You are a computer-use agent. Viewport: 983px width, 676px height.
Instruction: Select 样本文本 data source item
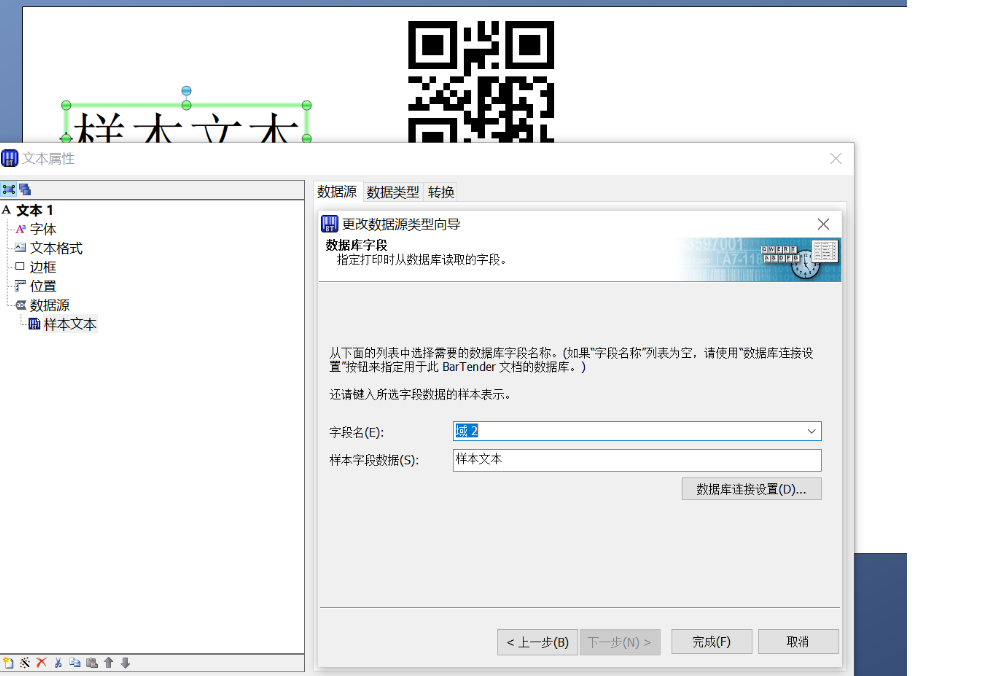tap(70, 324)
